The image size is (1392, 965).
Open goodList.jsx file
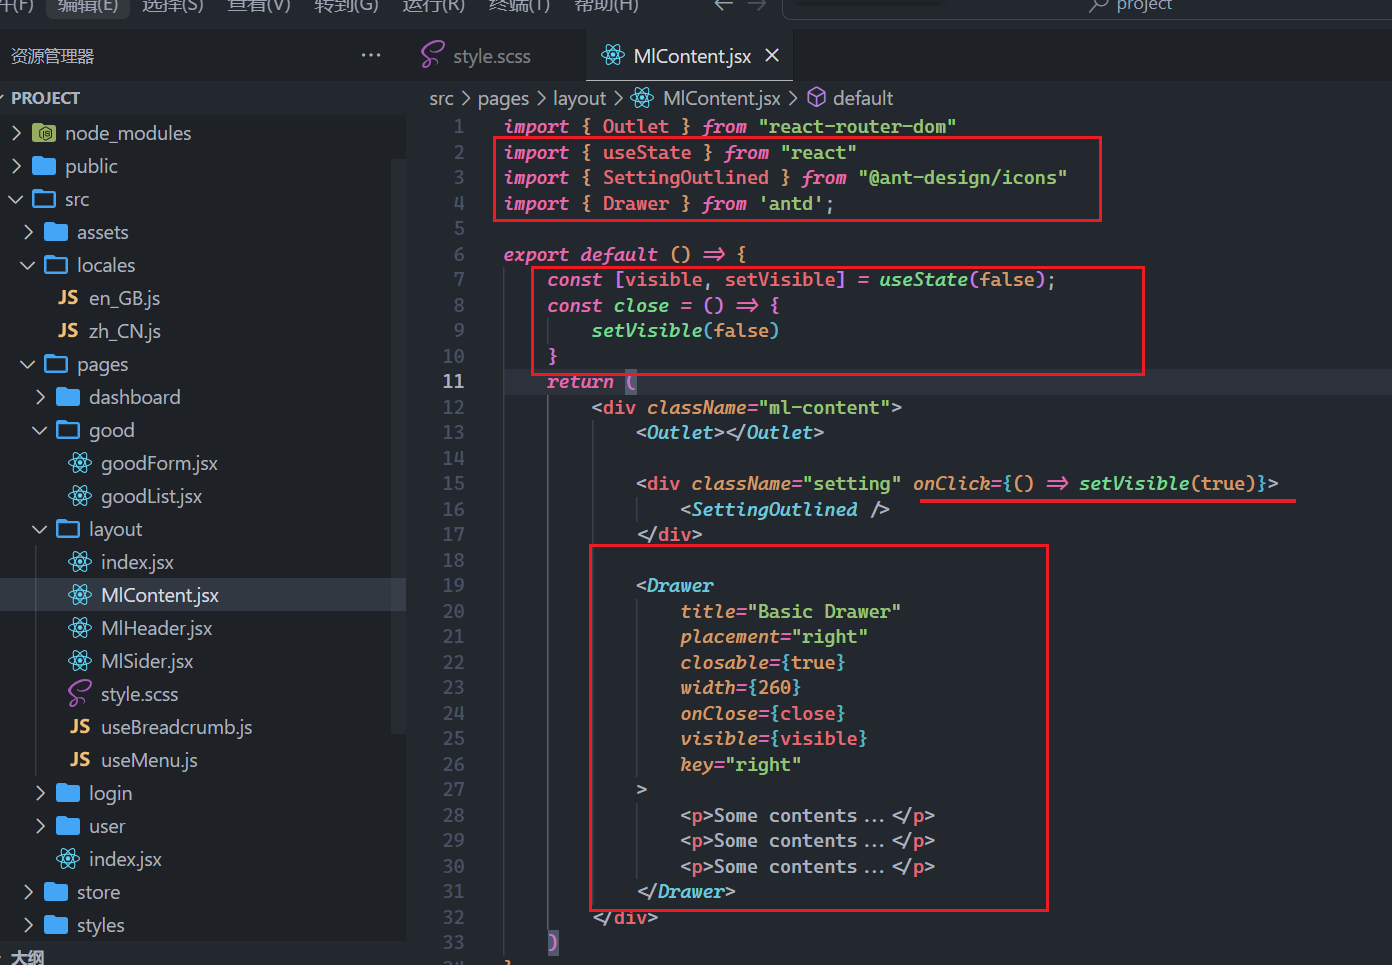[x=151, y=496]
